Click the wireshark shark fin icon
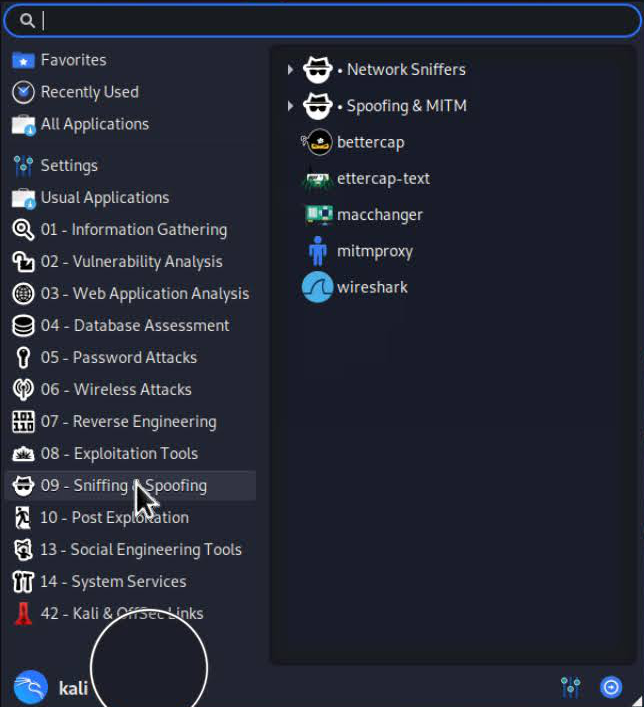The height and width of the screenshot is (707, 644). [x=317, y=288]
